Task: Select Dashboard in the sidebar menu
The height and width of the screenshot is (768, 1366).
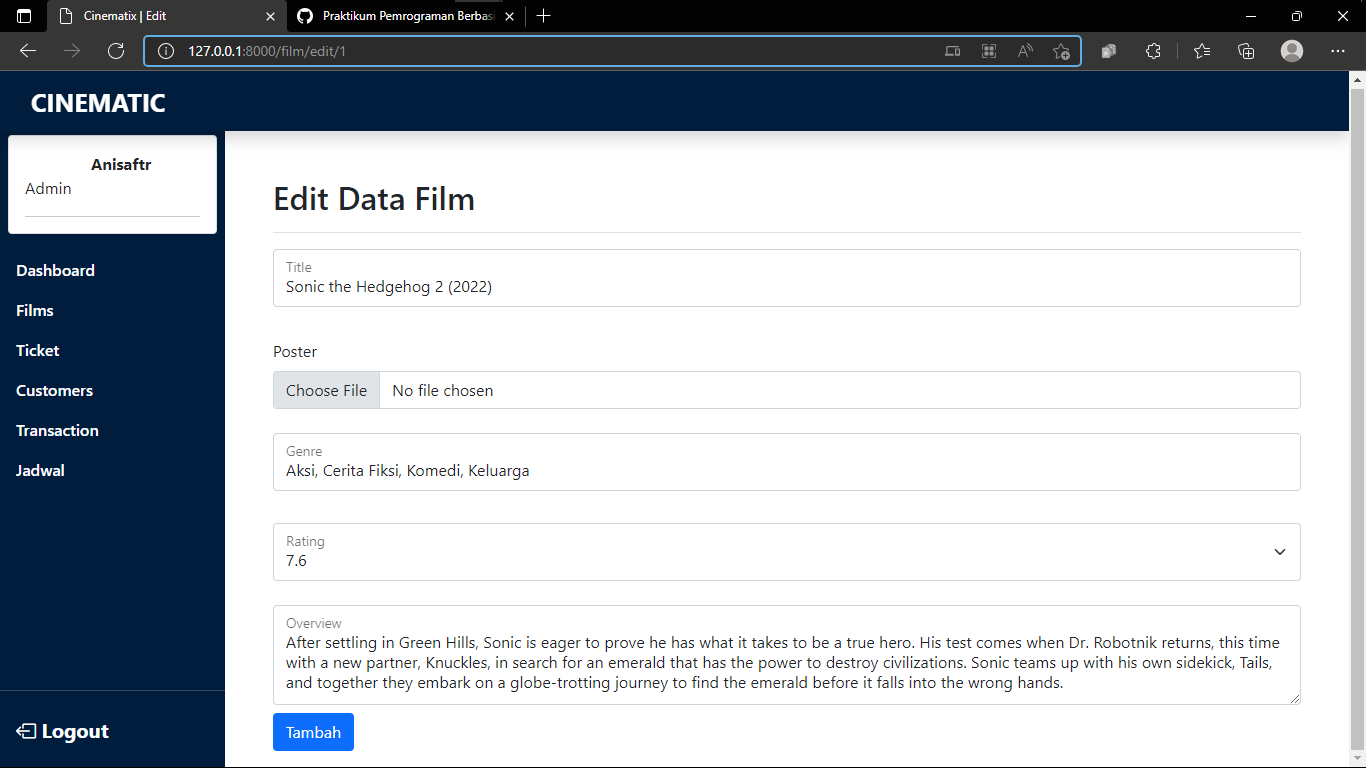Action: tap(55, 270)
